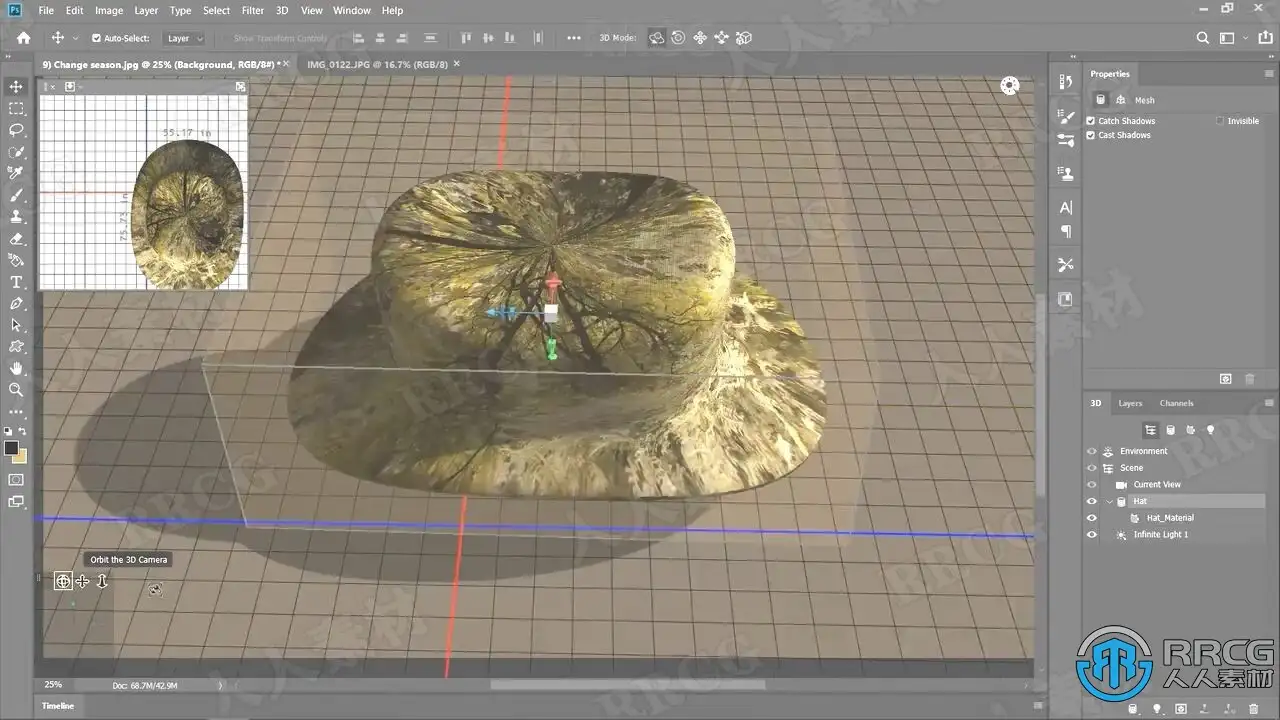Activate Scale 3D Object mode
Viewport: 1280px width, 720px height.
(744, 38)
